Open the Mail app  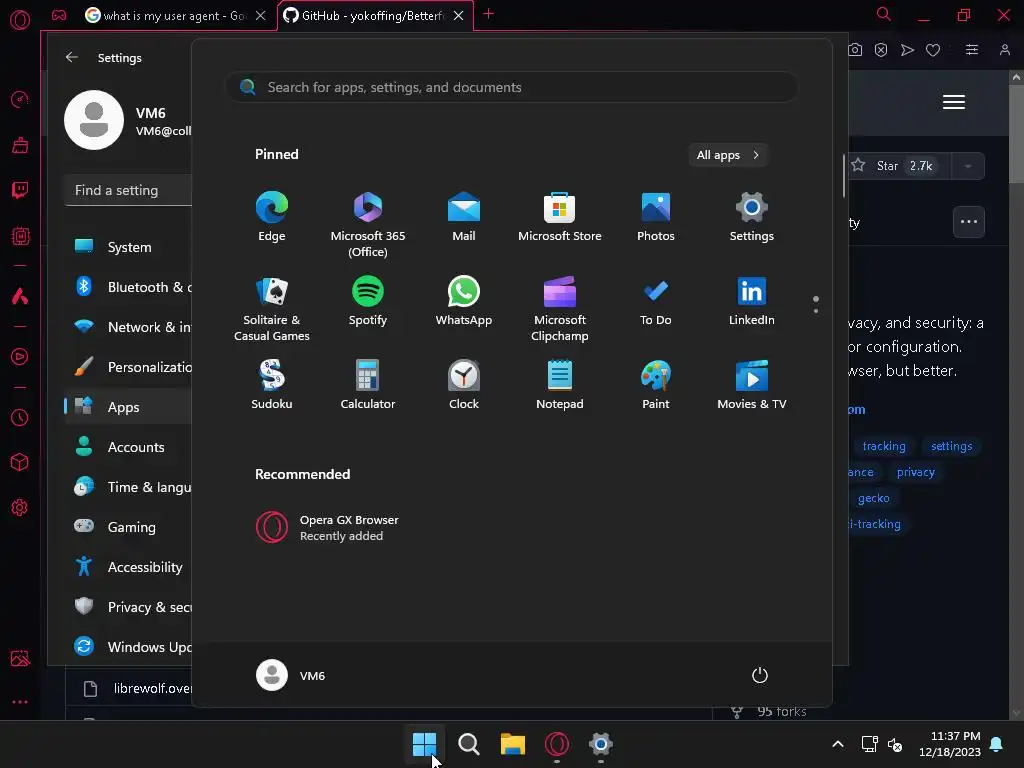click(464, 217)
